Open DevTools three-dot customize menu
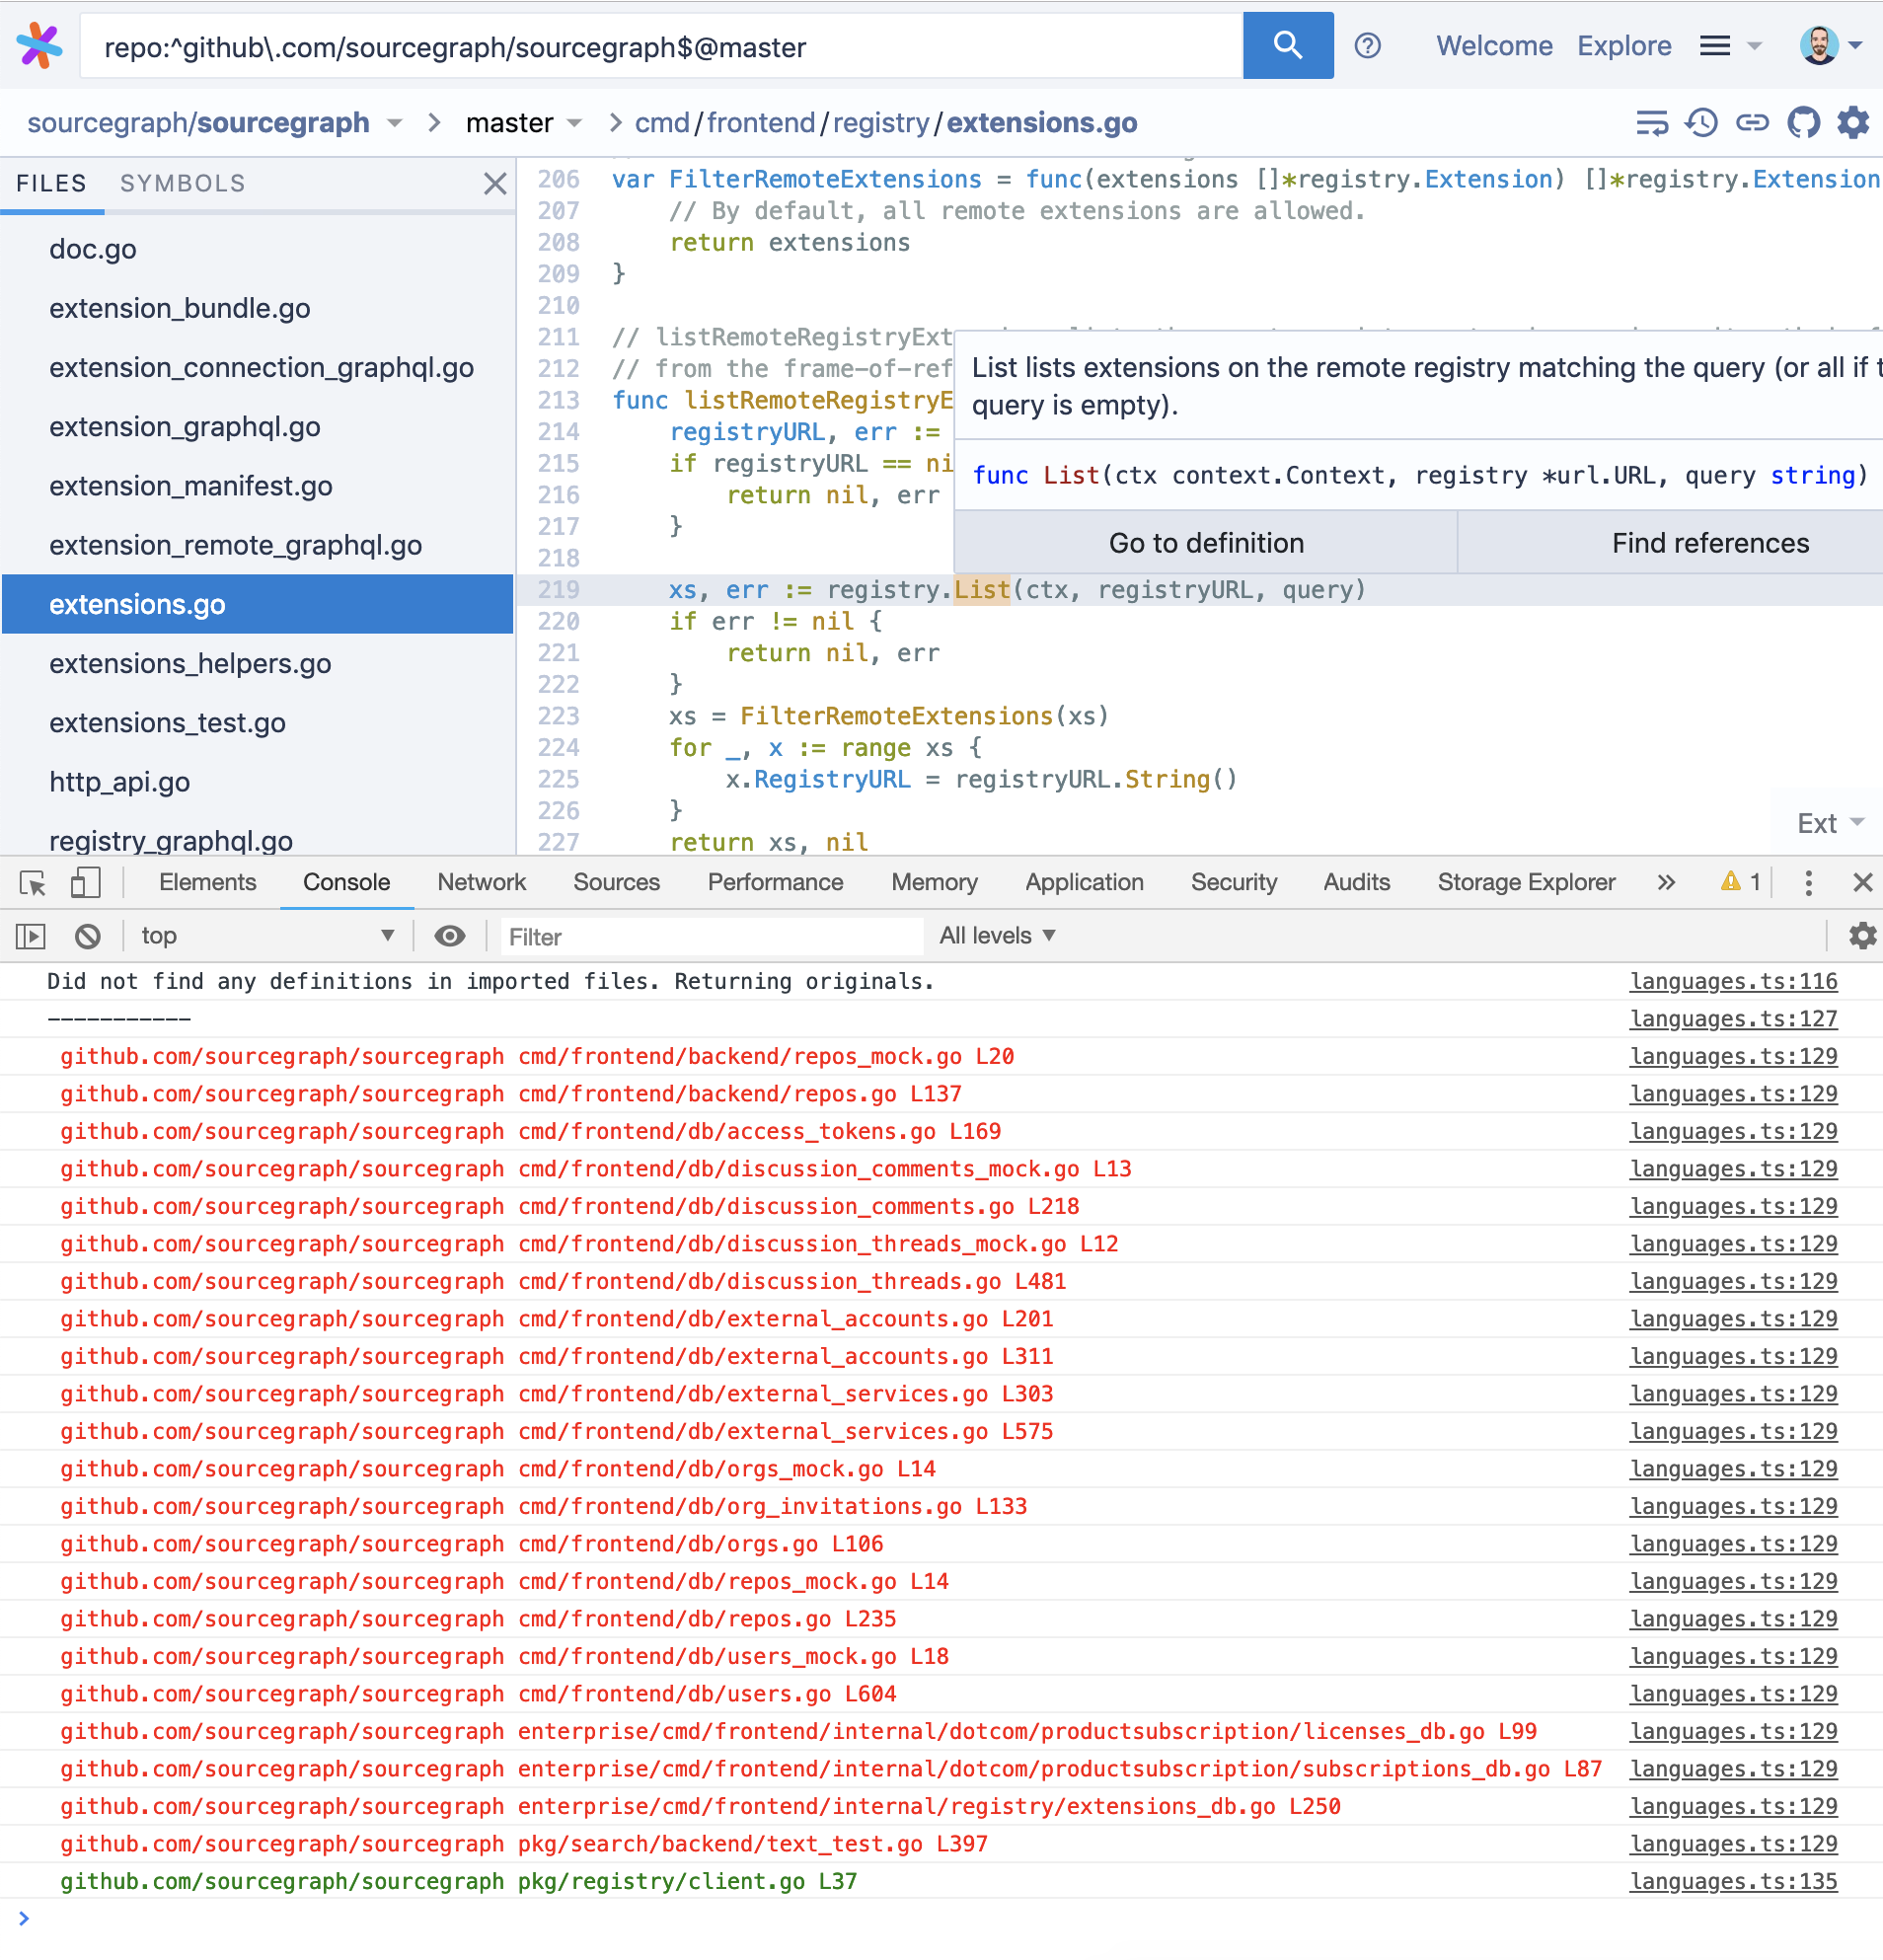The image size is (1883, 1960). click(1808, 883)
